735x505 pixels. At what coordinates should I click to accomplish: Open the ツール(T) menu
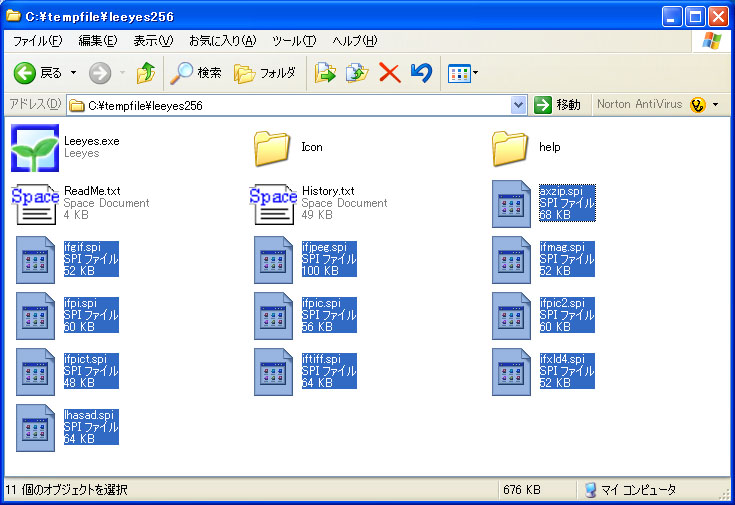point(294,41)
